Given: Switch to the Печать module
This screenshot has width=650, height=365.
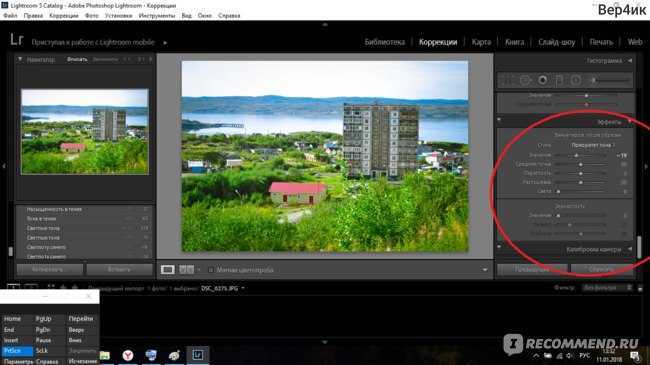Looking at the screenshot, I should (601, 42).
